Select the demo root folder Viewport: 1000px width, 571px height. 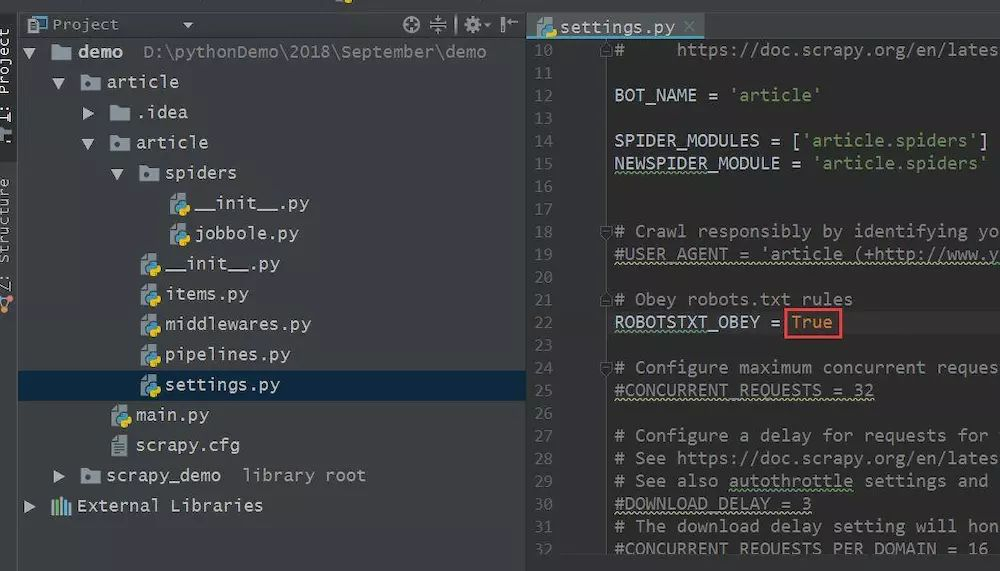pos(272,52)
